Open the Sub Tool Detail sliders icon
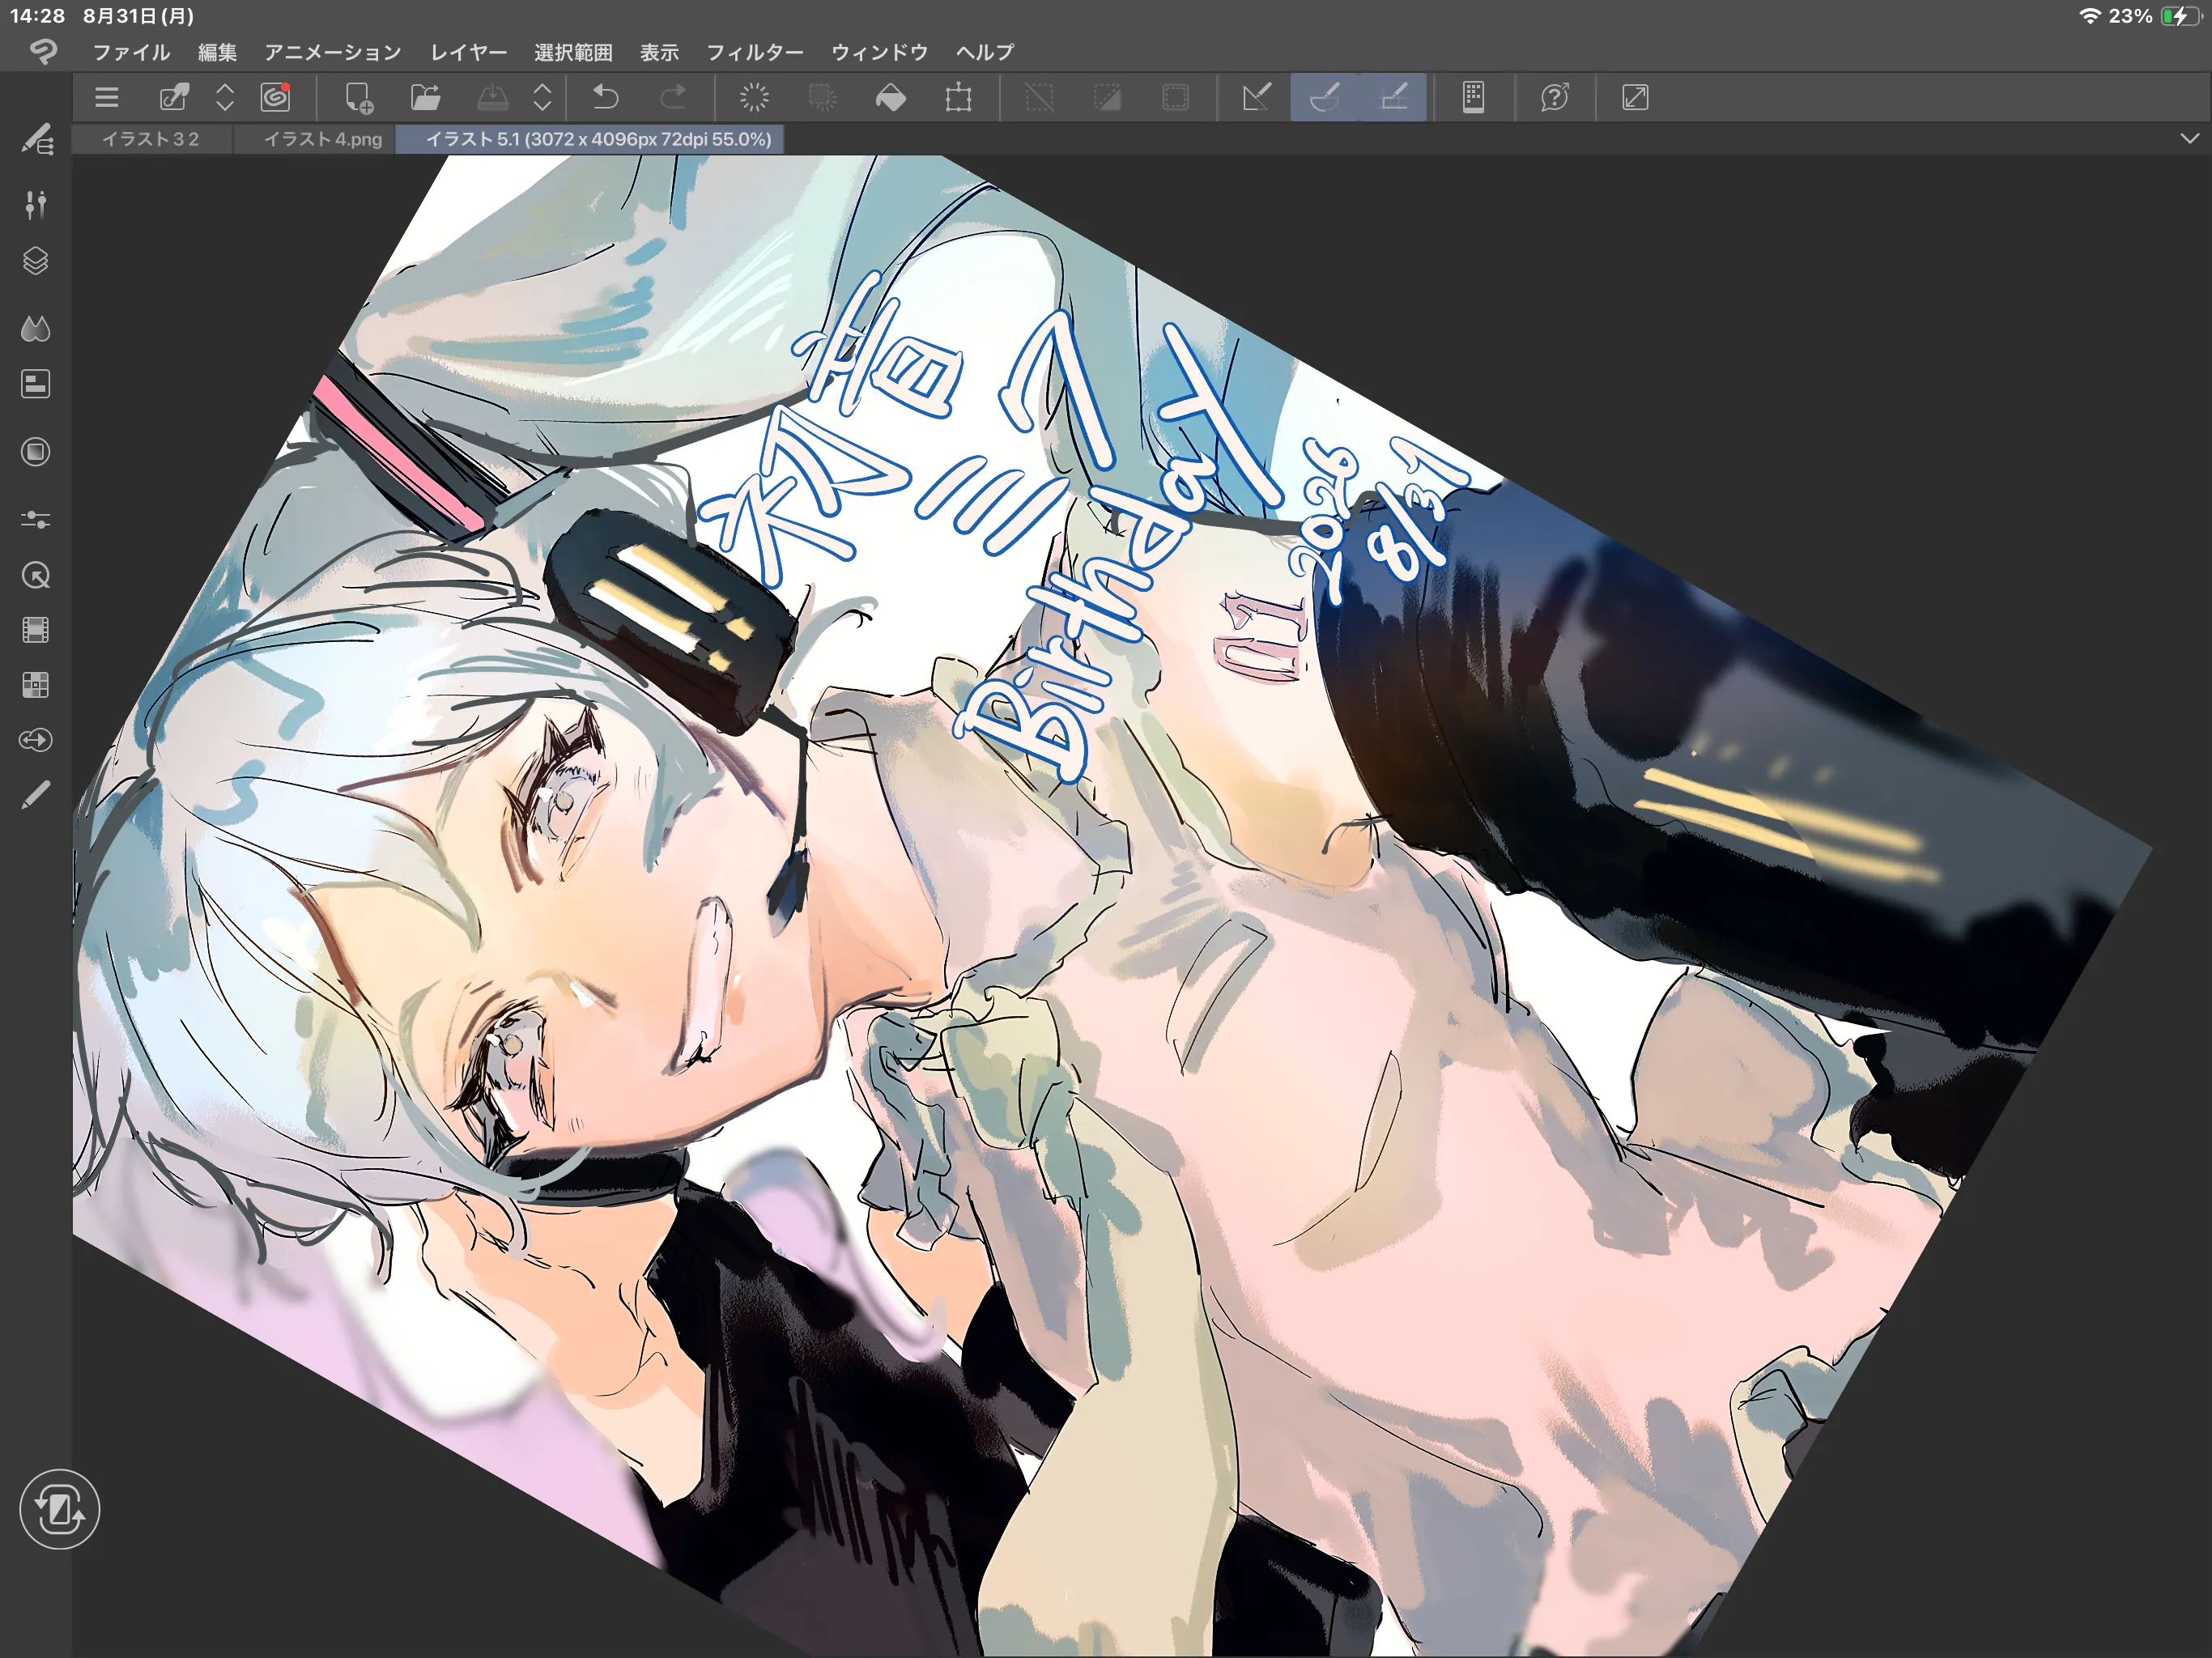This screenshot has width=2212, height=1658. pos(36,520)
